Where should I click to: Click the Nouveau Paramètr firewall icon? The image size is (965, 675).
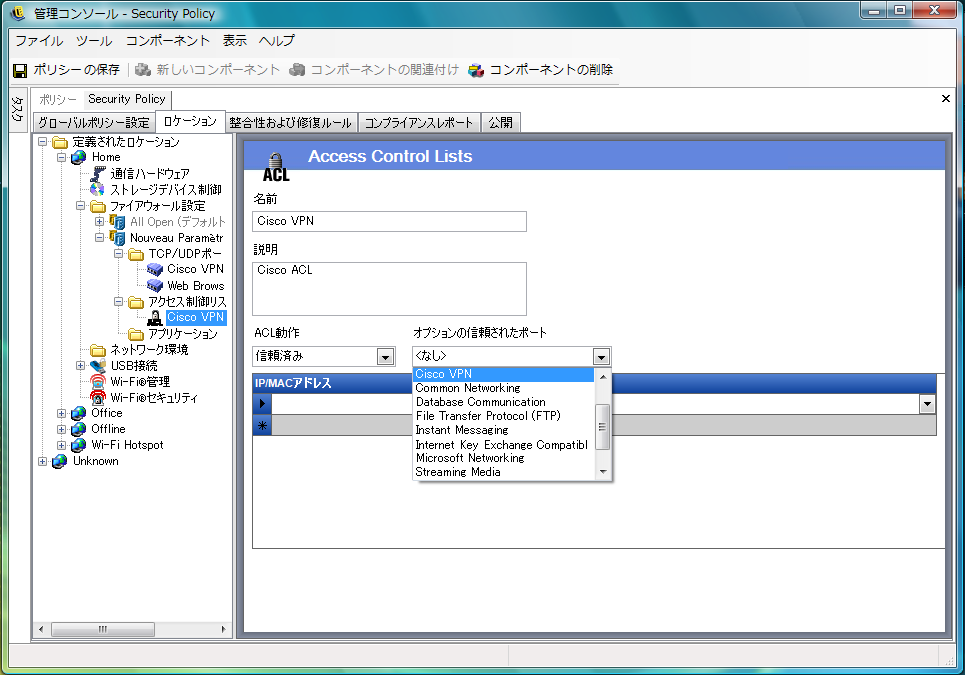click(117, 238)
